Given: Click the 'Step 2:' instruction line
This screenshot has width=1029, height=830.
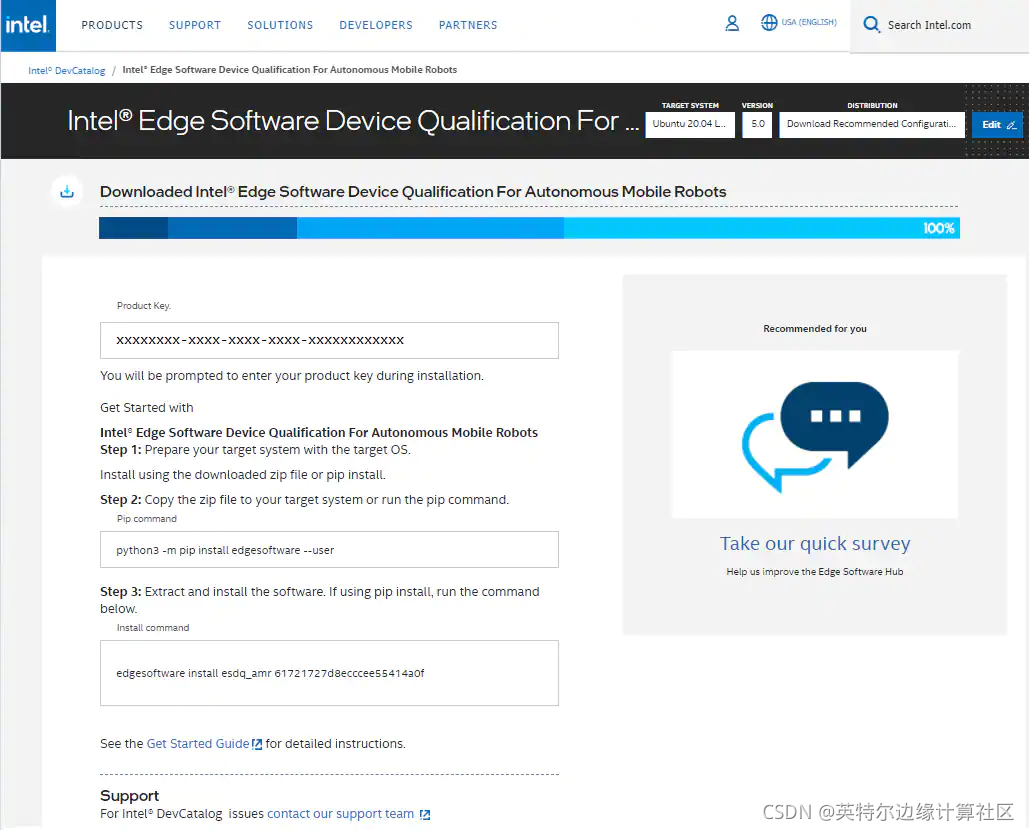Looking at the screenshot, I should click(304, 500).
